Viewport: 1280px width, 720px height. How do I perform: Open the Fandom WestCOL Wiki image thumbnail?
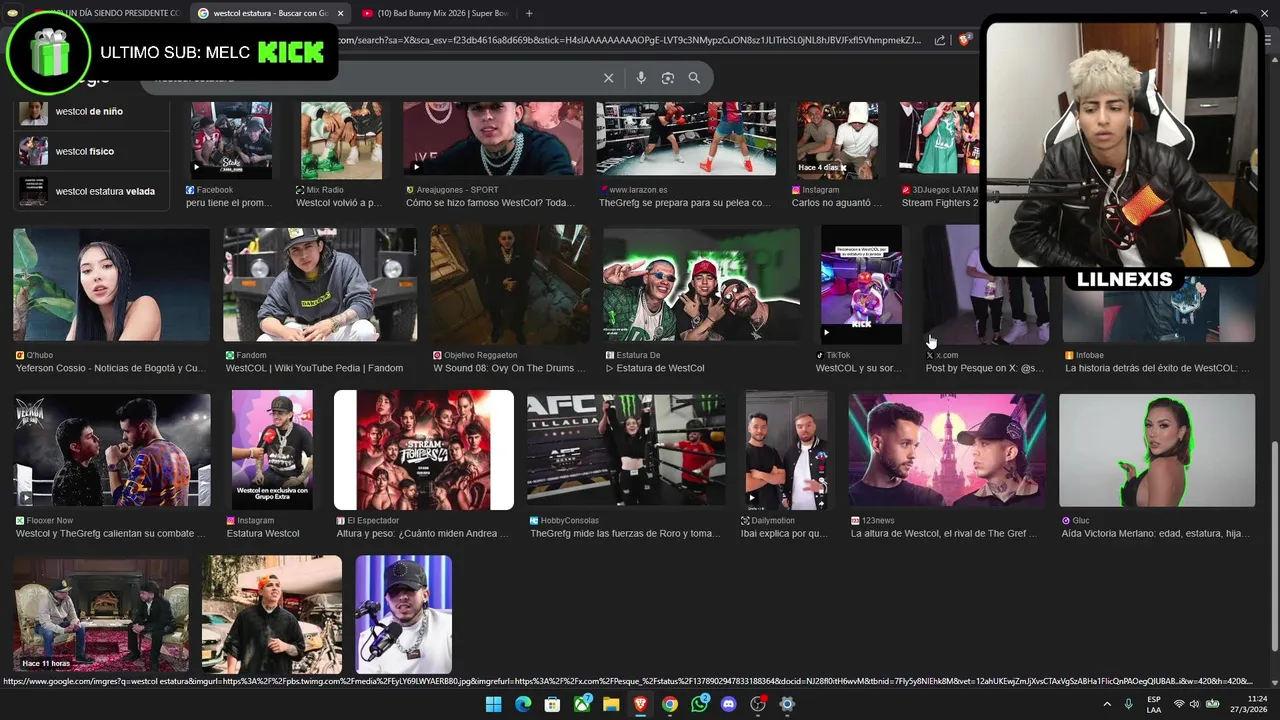point(320,285)
